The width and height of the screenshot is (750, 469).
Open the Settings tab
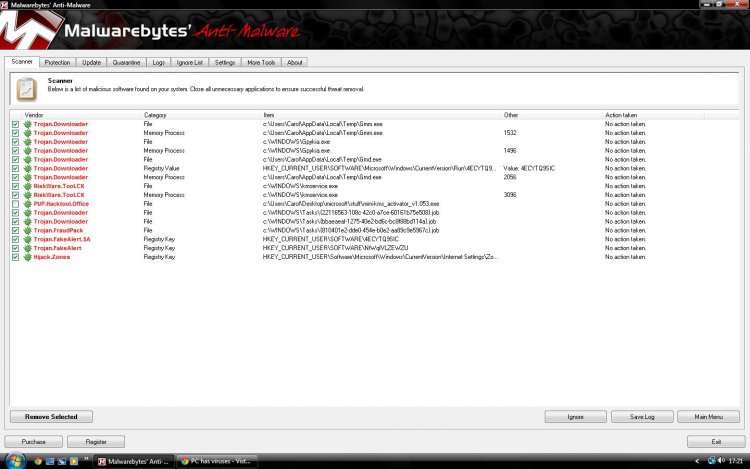(x=225, y=63)
